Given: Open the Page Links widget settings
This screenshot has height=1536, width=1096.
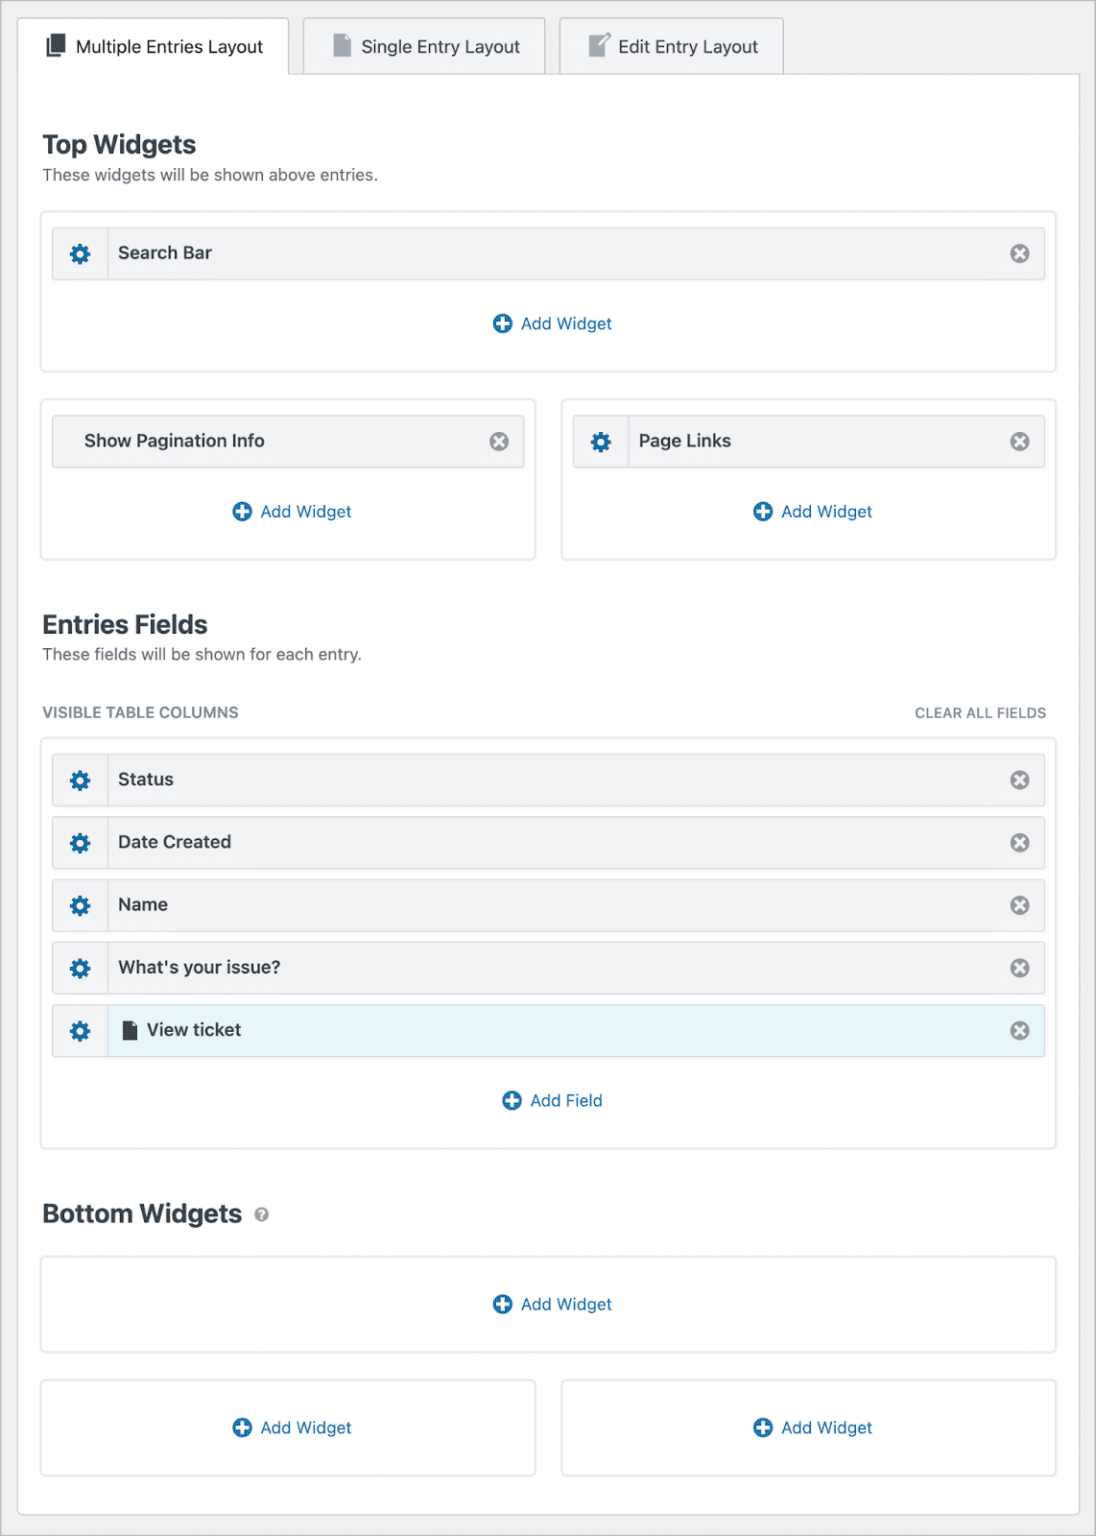Looking at the screenshot, I should click(600, 441).
